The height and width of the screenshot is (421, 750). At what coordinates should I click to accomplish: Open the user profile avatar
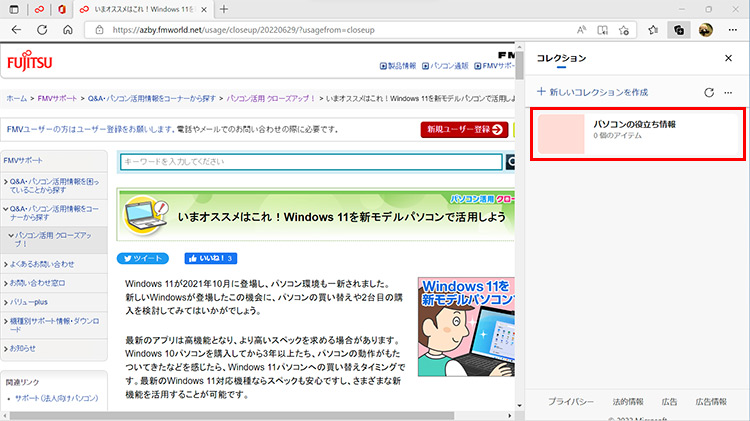point(706,30)
